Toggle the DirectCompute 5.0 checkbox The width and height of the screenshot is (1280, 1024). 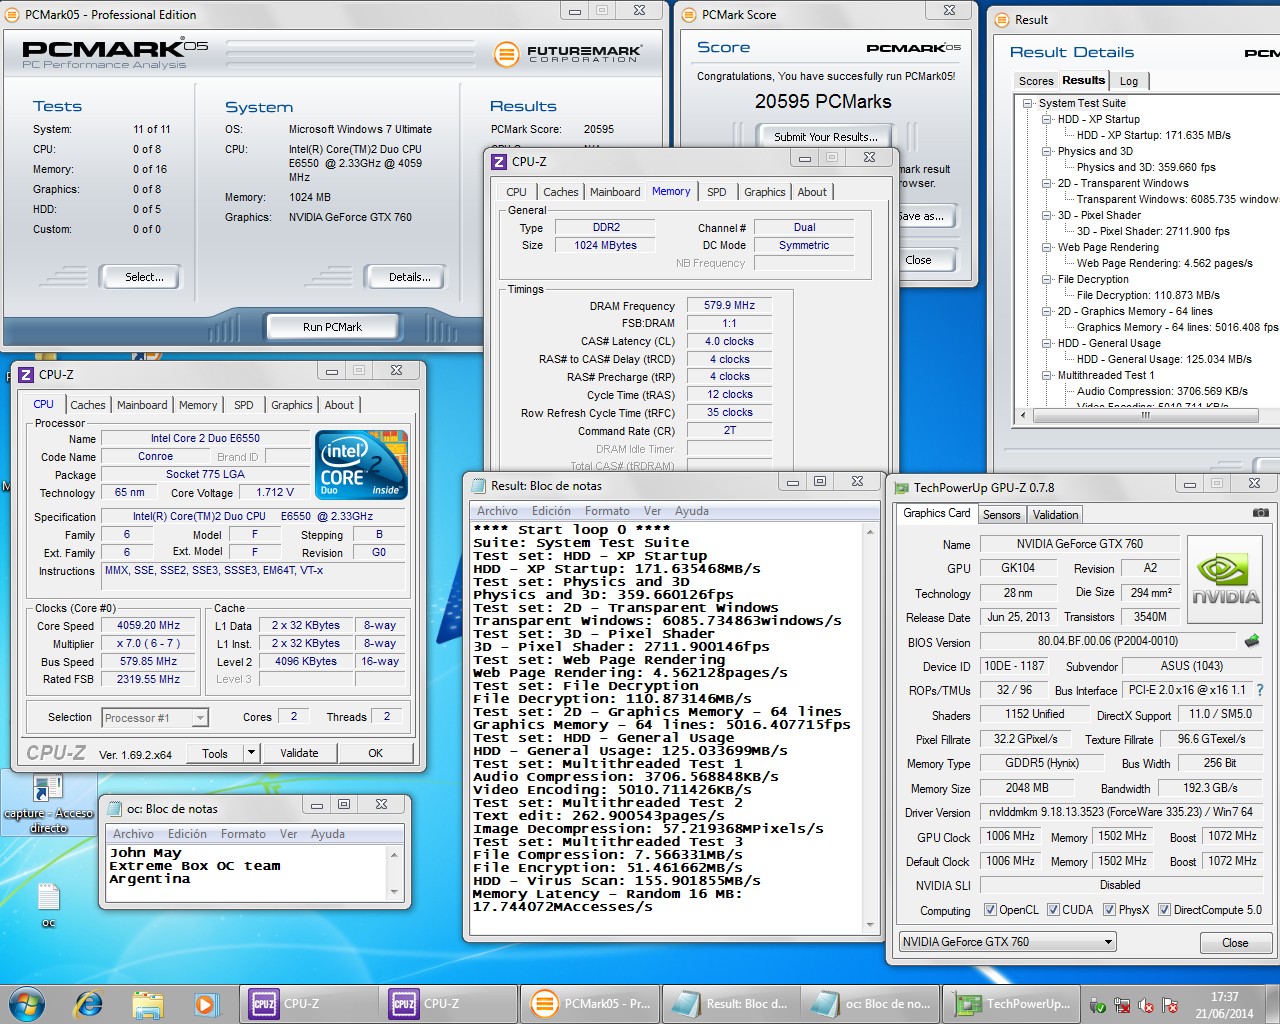(1164, 910)
